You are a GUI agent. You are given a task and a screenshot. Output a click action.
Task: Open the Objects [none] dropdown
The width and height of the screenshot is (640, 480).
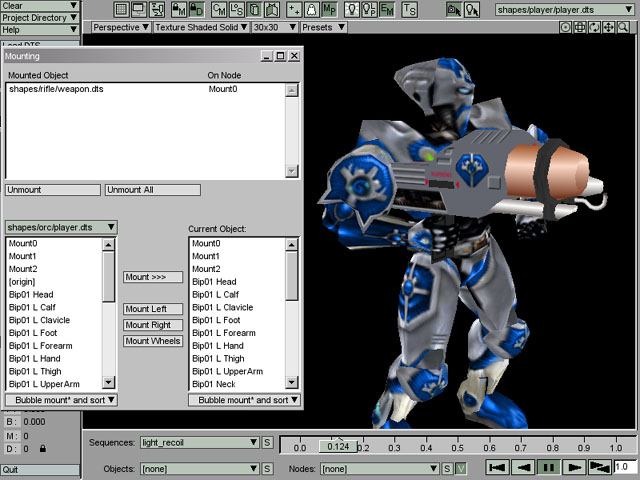200,469
